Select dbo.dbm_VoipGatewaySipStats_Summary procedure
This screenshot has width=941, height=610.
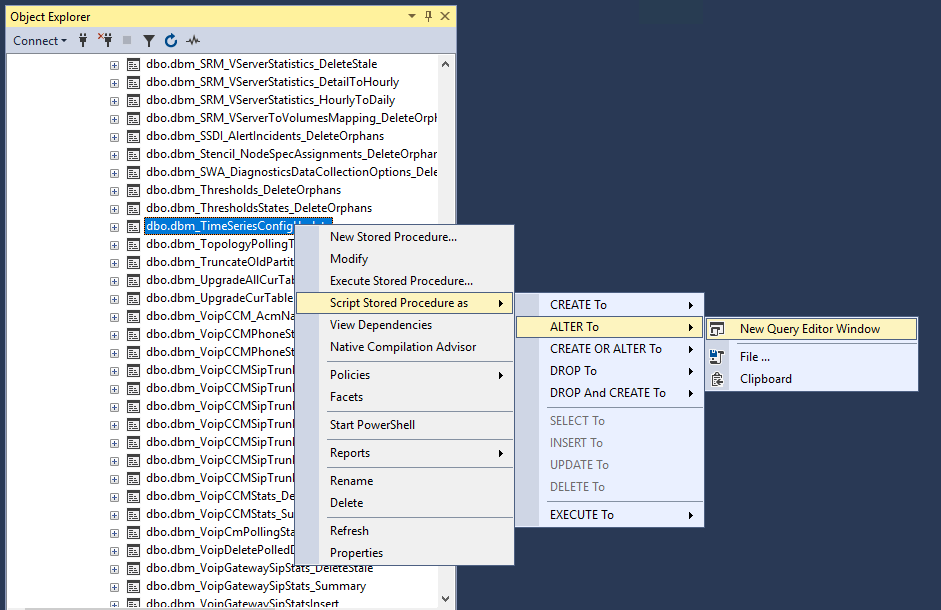click(256, 586)
